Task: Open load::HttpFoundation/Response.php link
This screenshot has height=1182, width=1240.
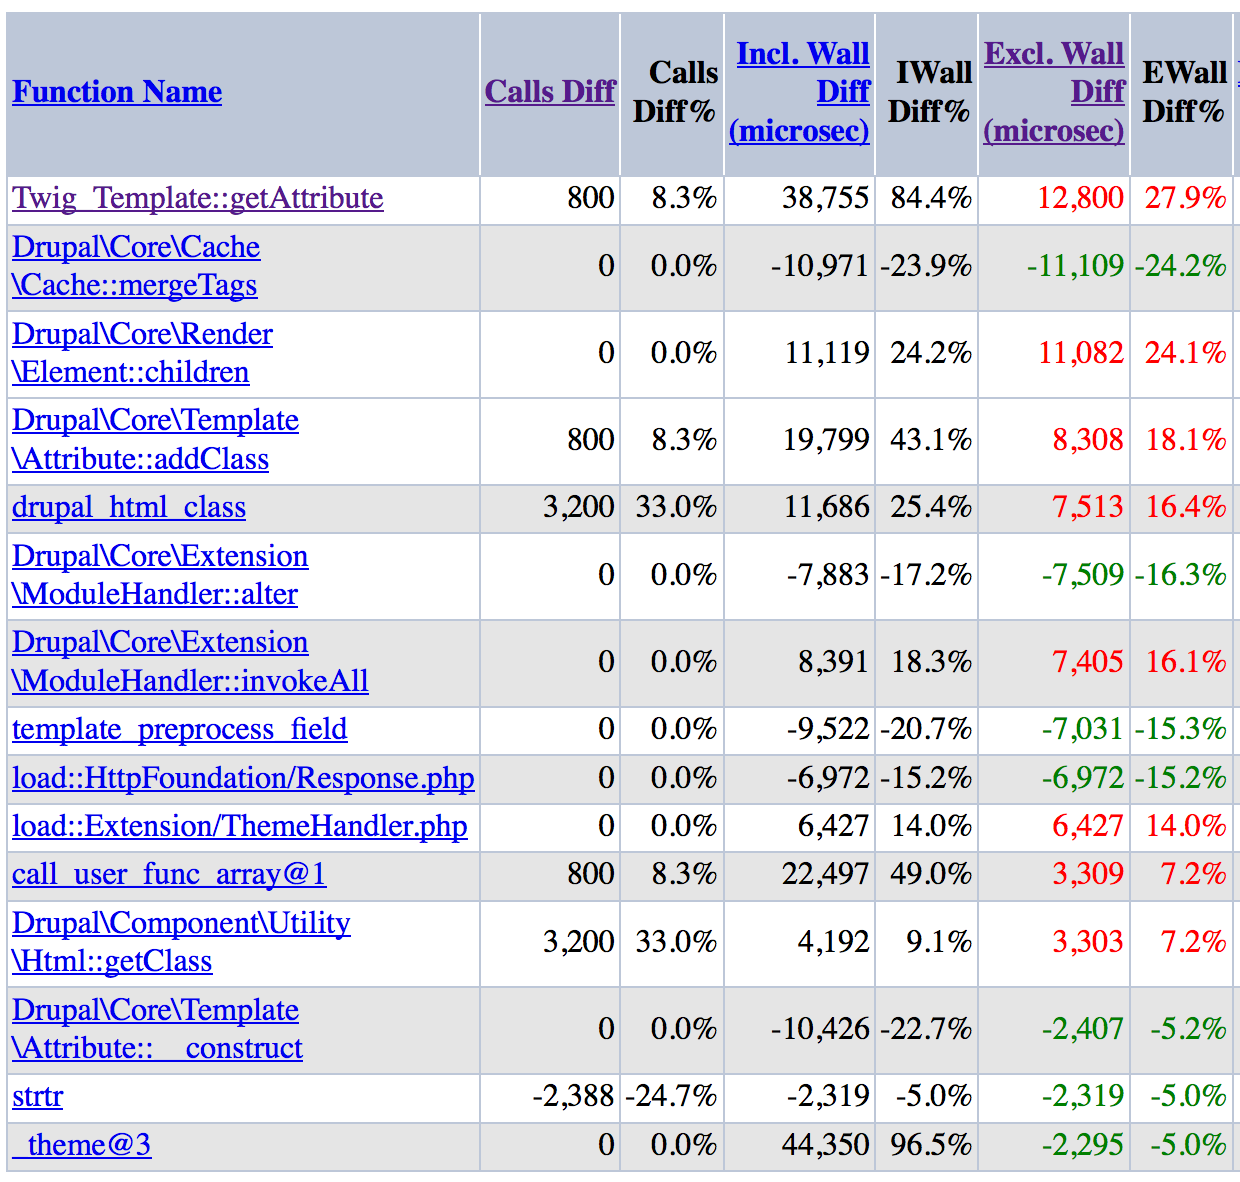Action: 243,778
